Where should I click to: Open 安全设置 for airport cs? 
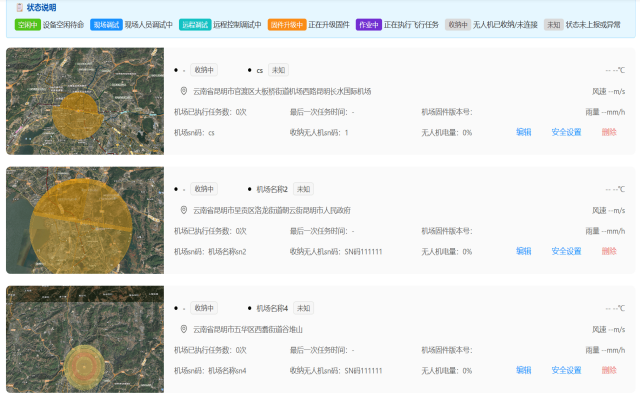(566, 132)
